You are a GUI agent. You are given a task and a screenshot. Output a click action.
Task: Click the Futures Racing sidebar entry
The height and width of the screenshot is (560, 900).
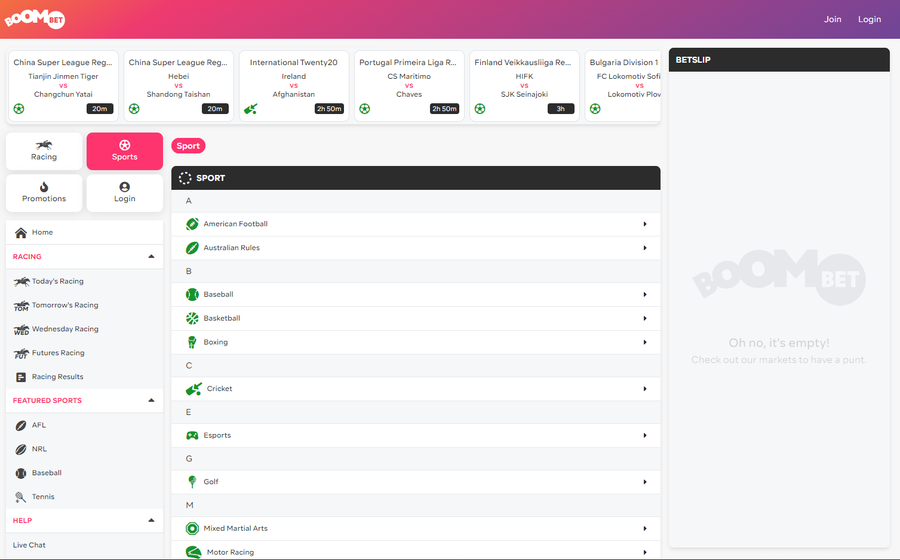84,353
